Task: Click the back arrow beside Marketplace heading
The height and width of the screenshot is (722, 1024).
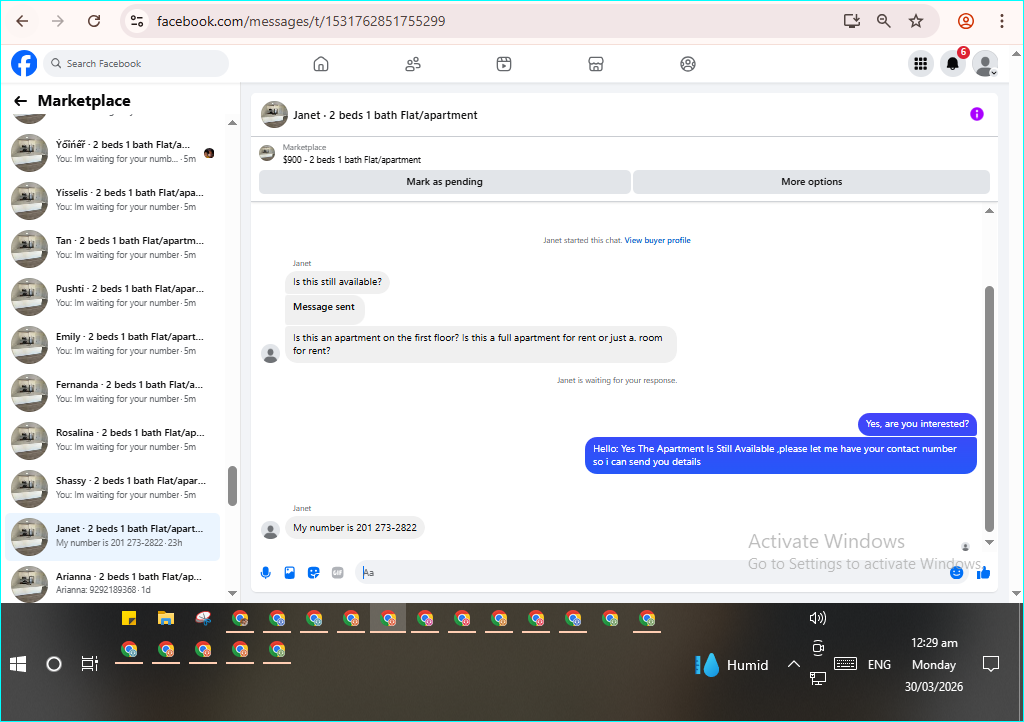Action: [20, 101]
